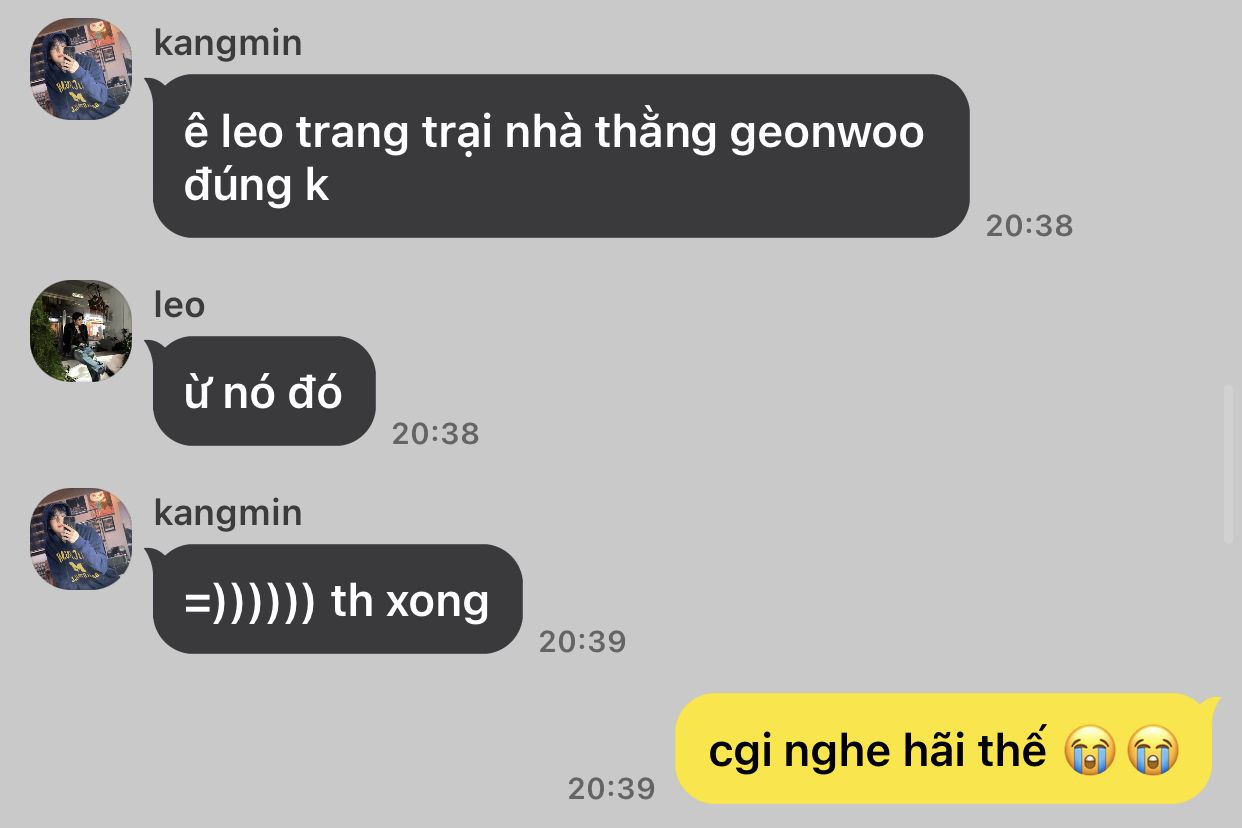
Task: Click the last crying emoji in yellow bubble
Action: [1153, 750]
